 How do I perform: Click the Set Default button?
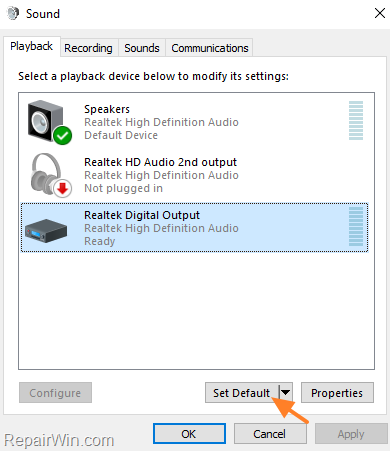click(x=242, y=393)
